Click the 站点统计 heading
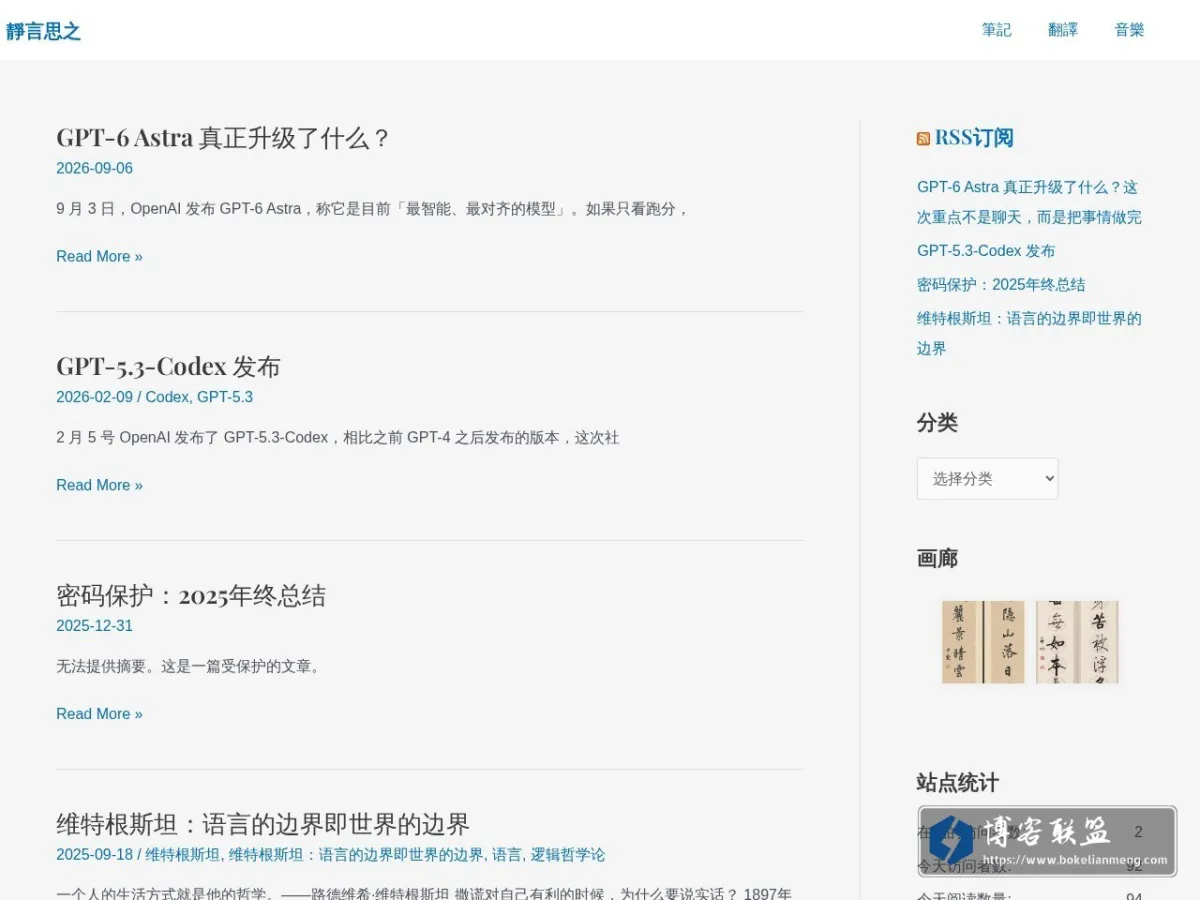Screen dimensions: 1200x900 [x=957, y=783]
